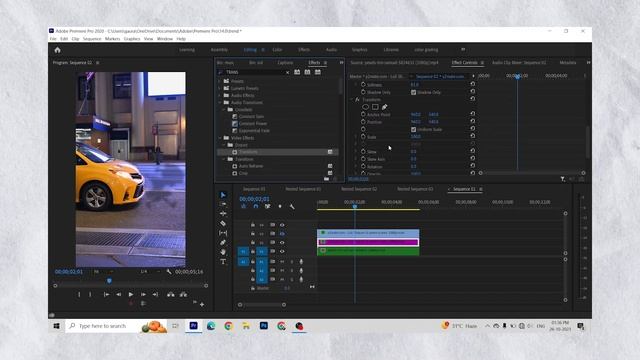Click the Program monitor playhead scrubber
The image size is (640, 360).
(109, 281)
